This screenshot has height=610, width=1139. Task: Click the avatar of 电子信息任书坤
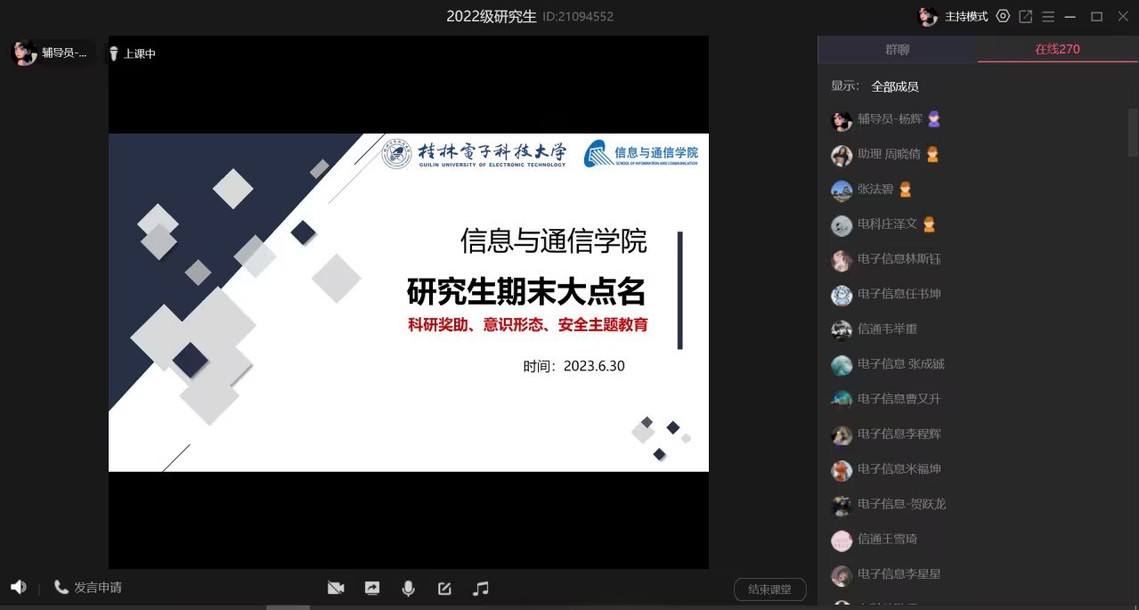tap(841, 295)
